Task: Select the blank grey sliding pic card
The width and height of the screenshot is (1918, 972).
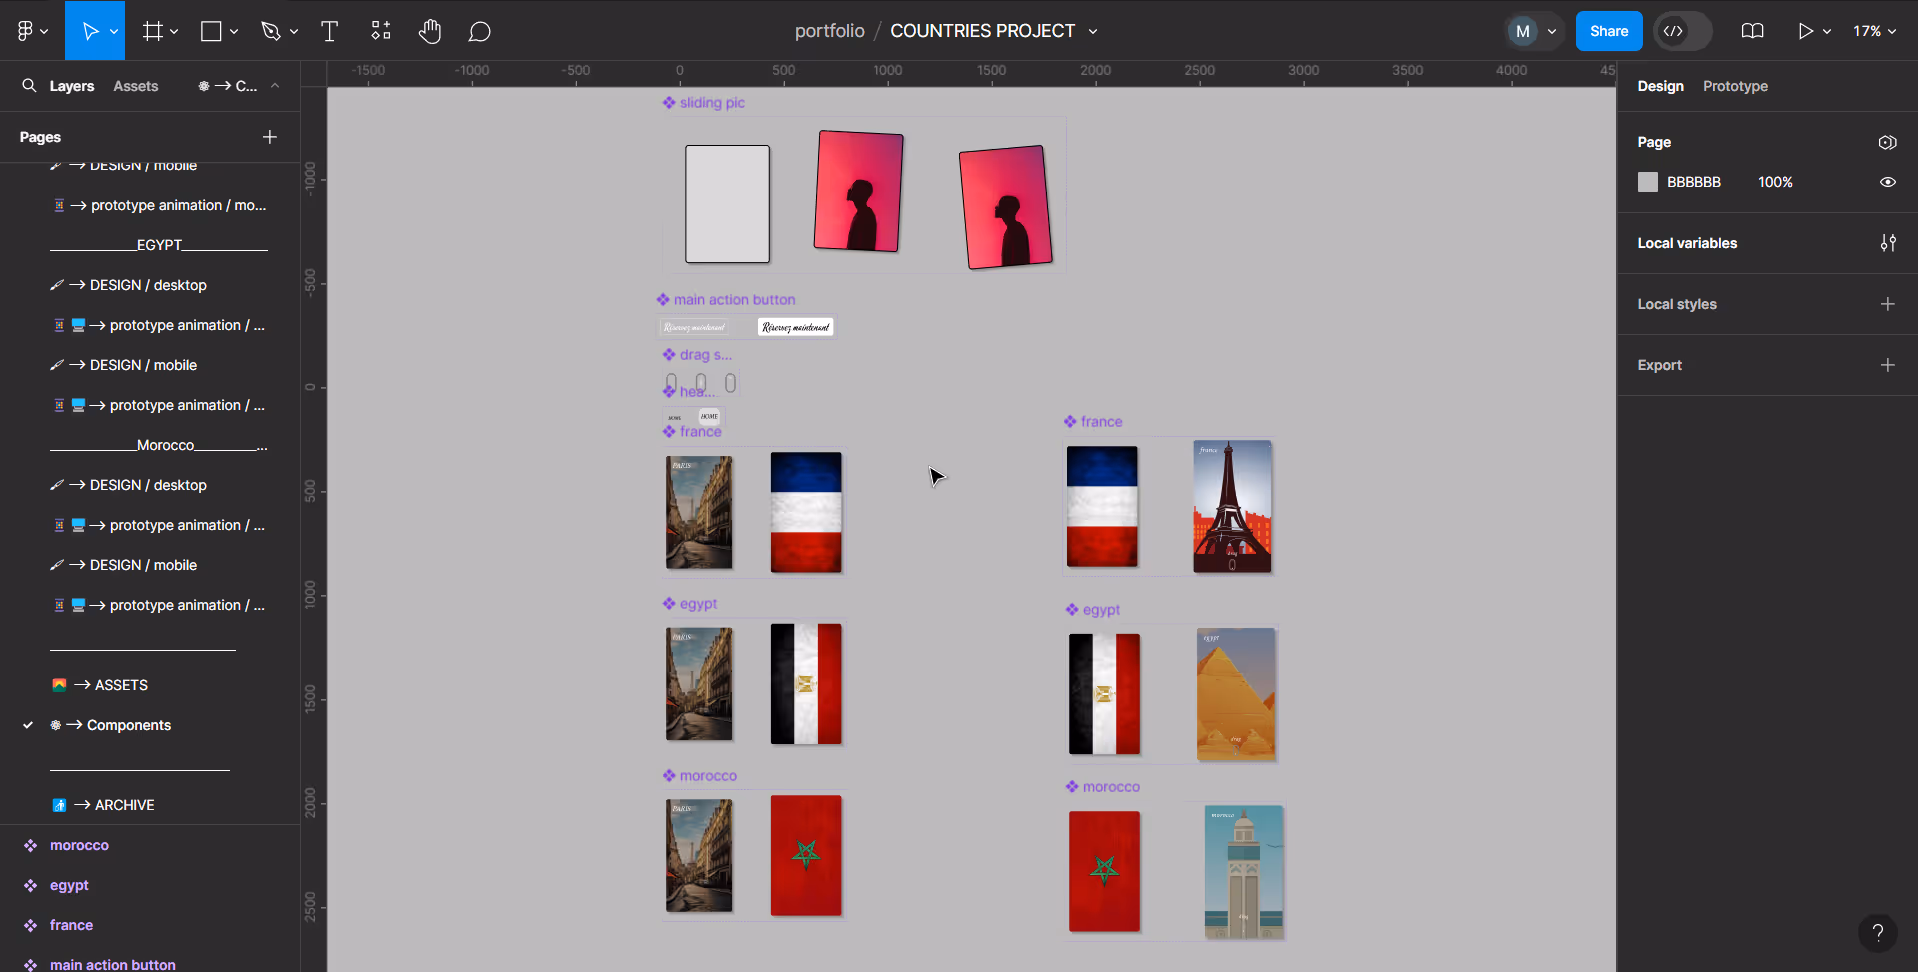Action: pyautogui.click(x=727, y=204)
